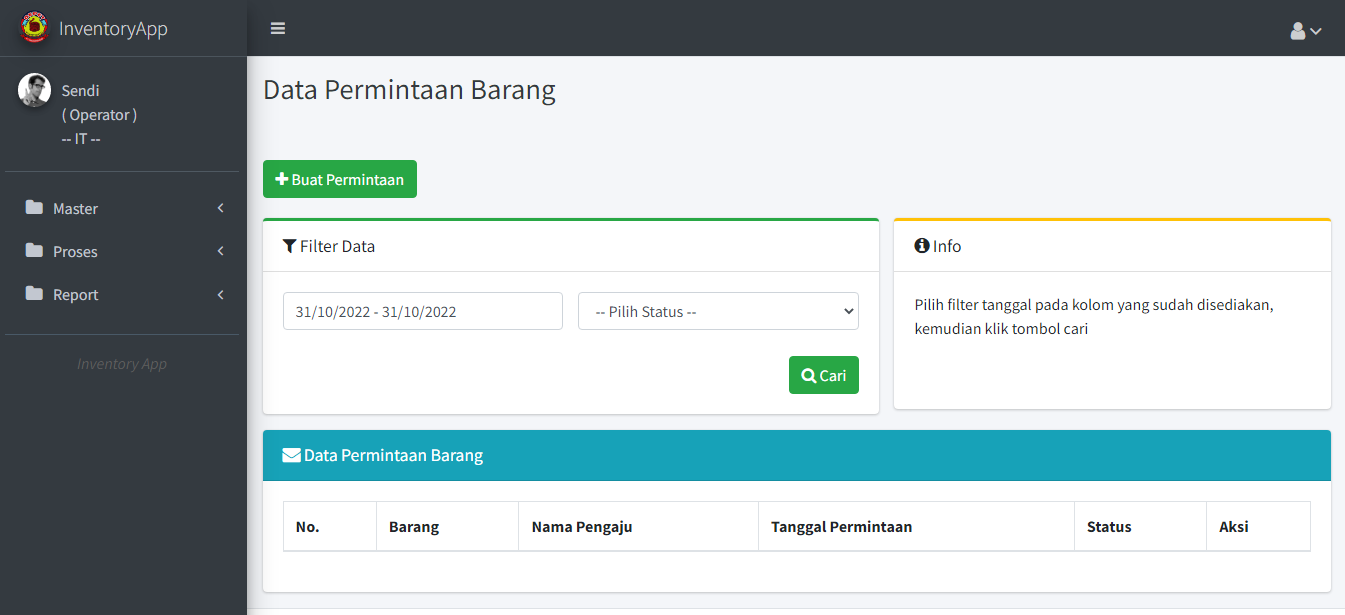This screenshot has width=1345, height=615.
Task: Open the Pilih Status dropdown
Action: click(718, 311)
